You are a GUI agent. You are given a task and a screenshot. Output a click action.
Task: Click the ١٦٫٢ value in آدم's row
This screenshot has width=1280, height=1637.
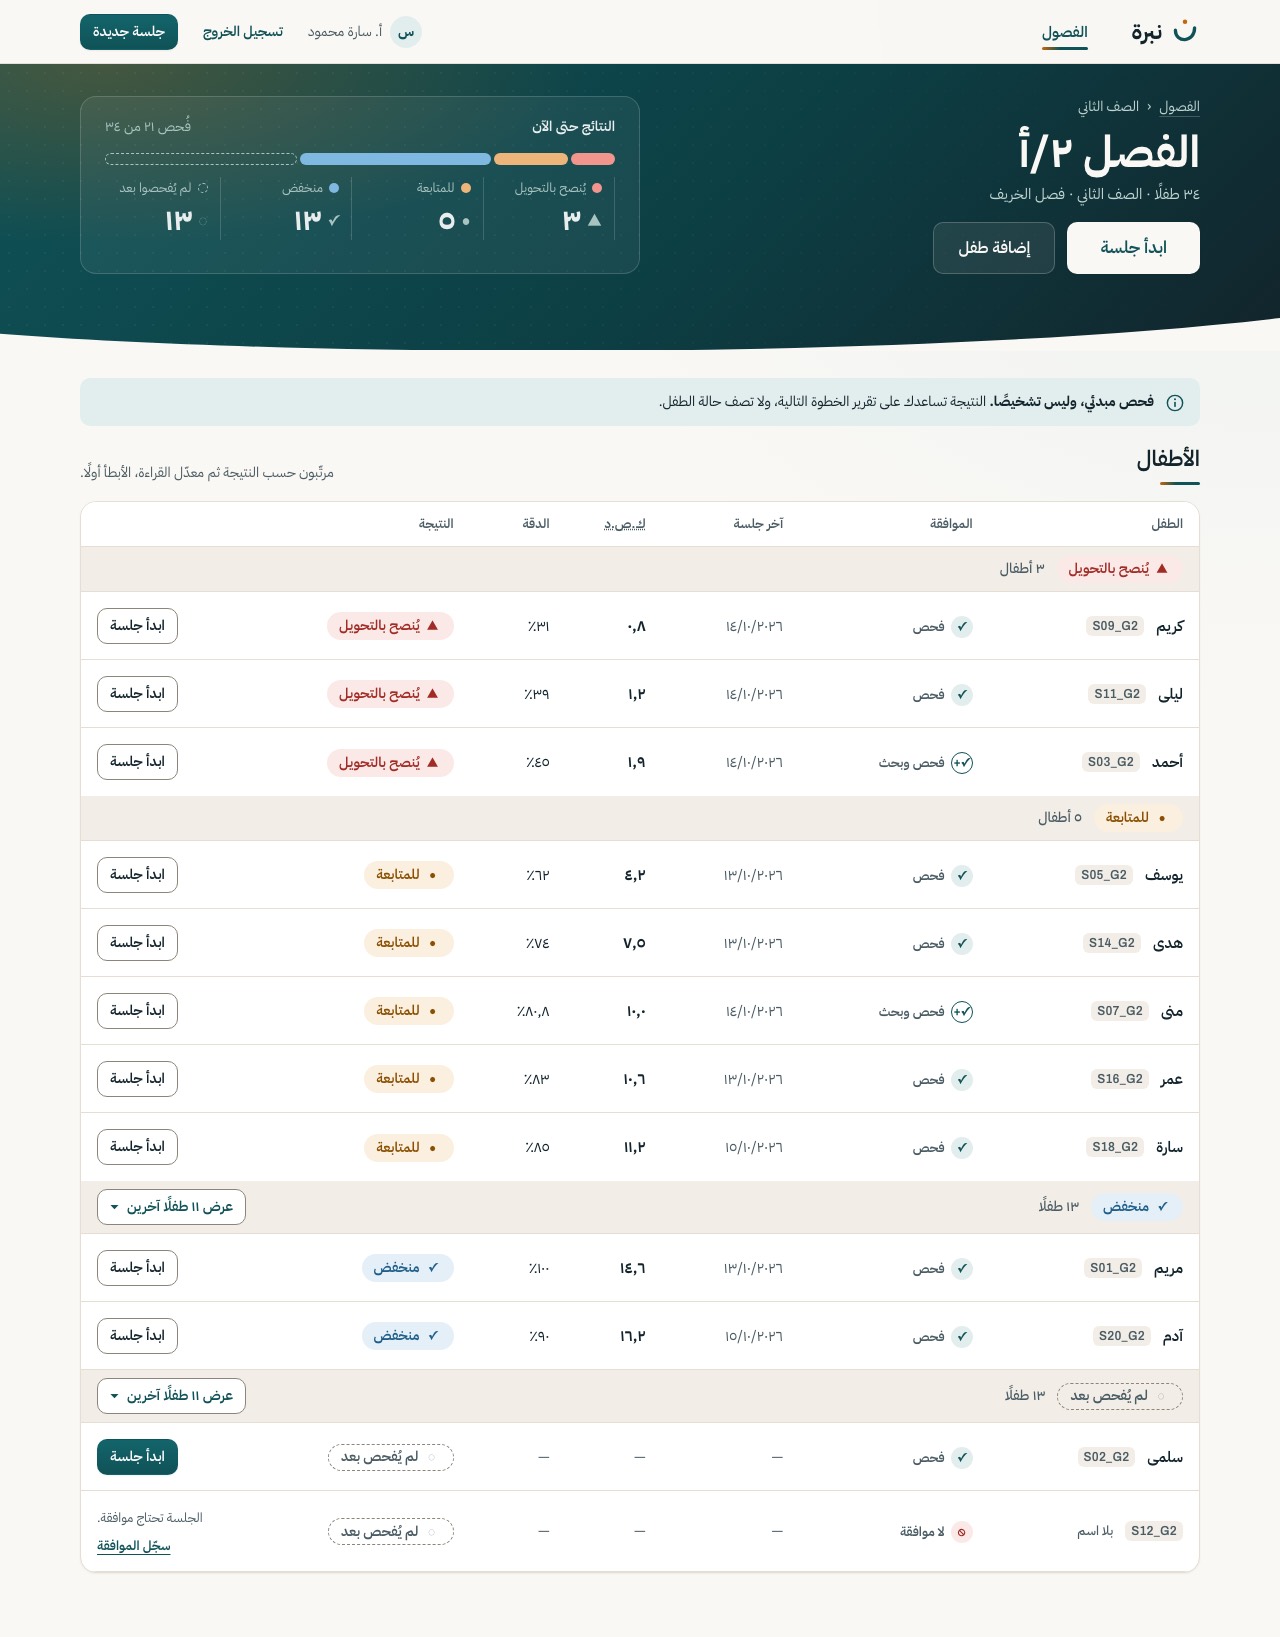pos(633,1337)
